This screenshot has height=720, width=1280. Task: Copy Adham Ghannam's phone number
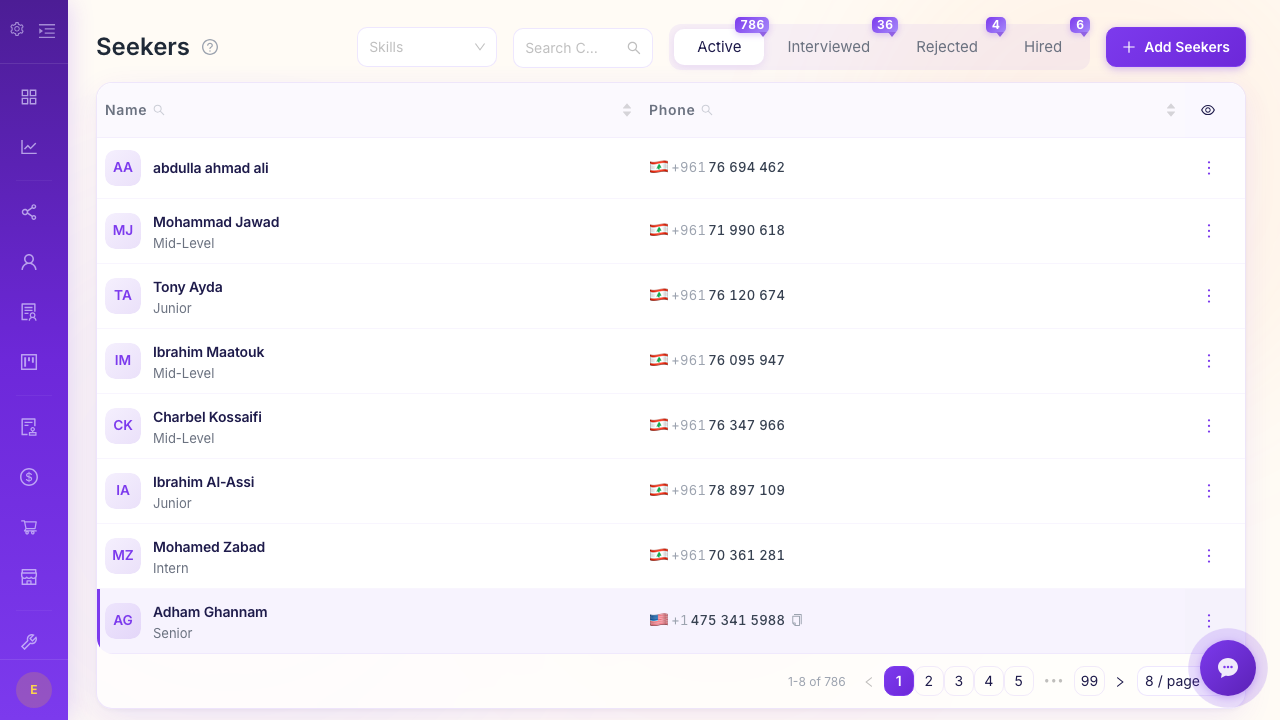click(797, 620)
